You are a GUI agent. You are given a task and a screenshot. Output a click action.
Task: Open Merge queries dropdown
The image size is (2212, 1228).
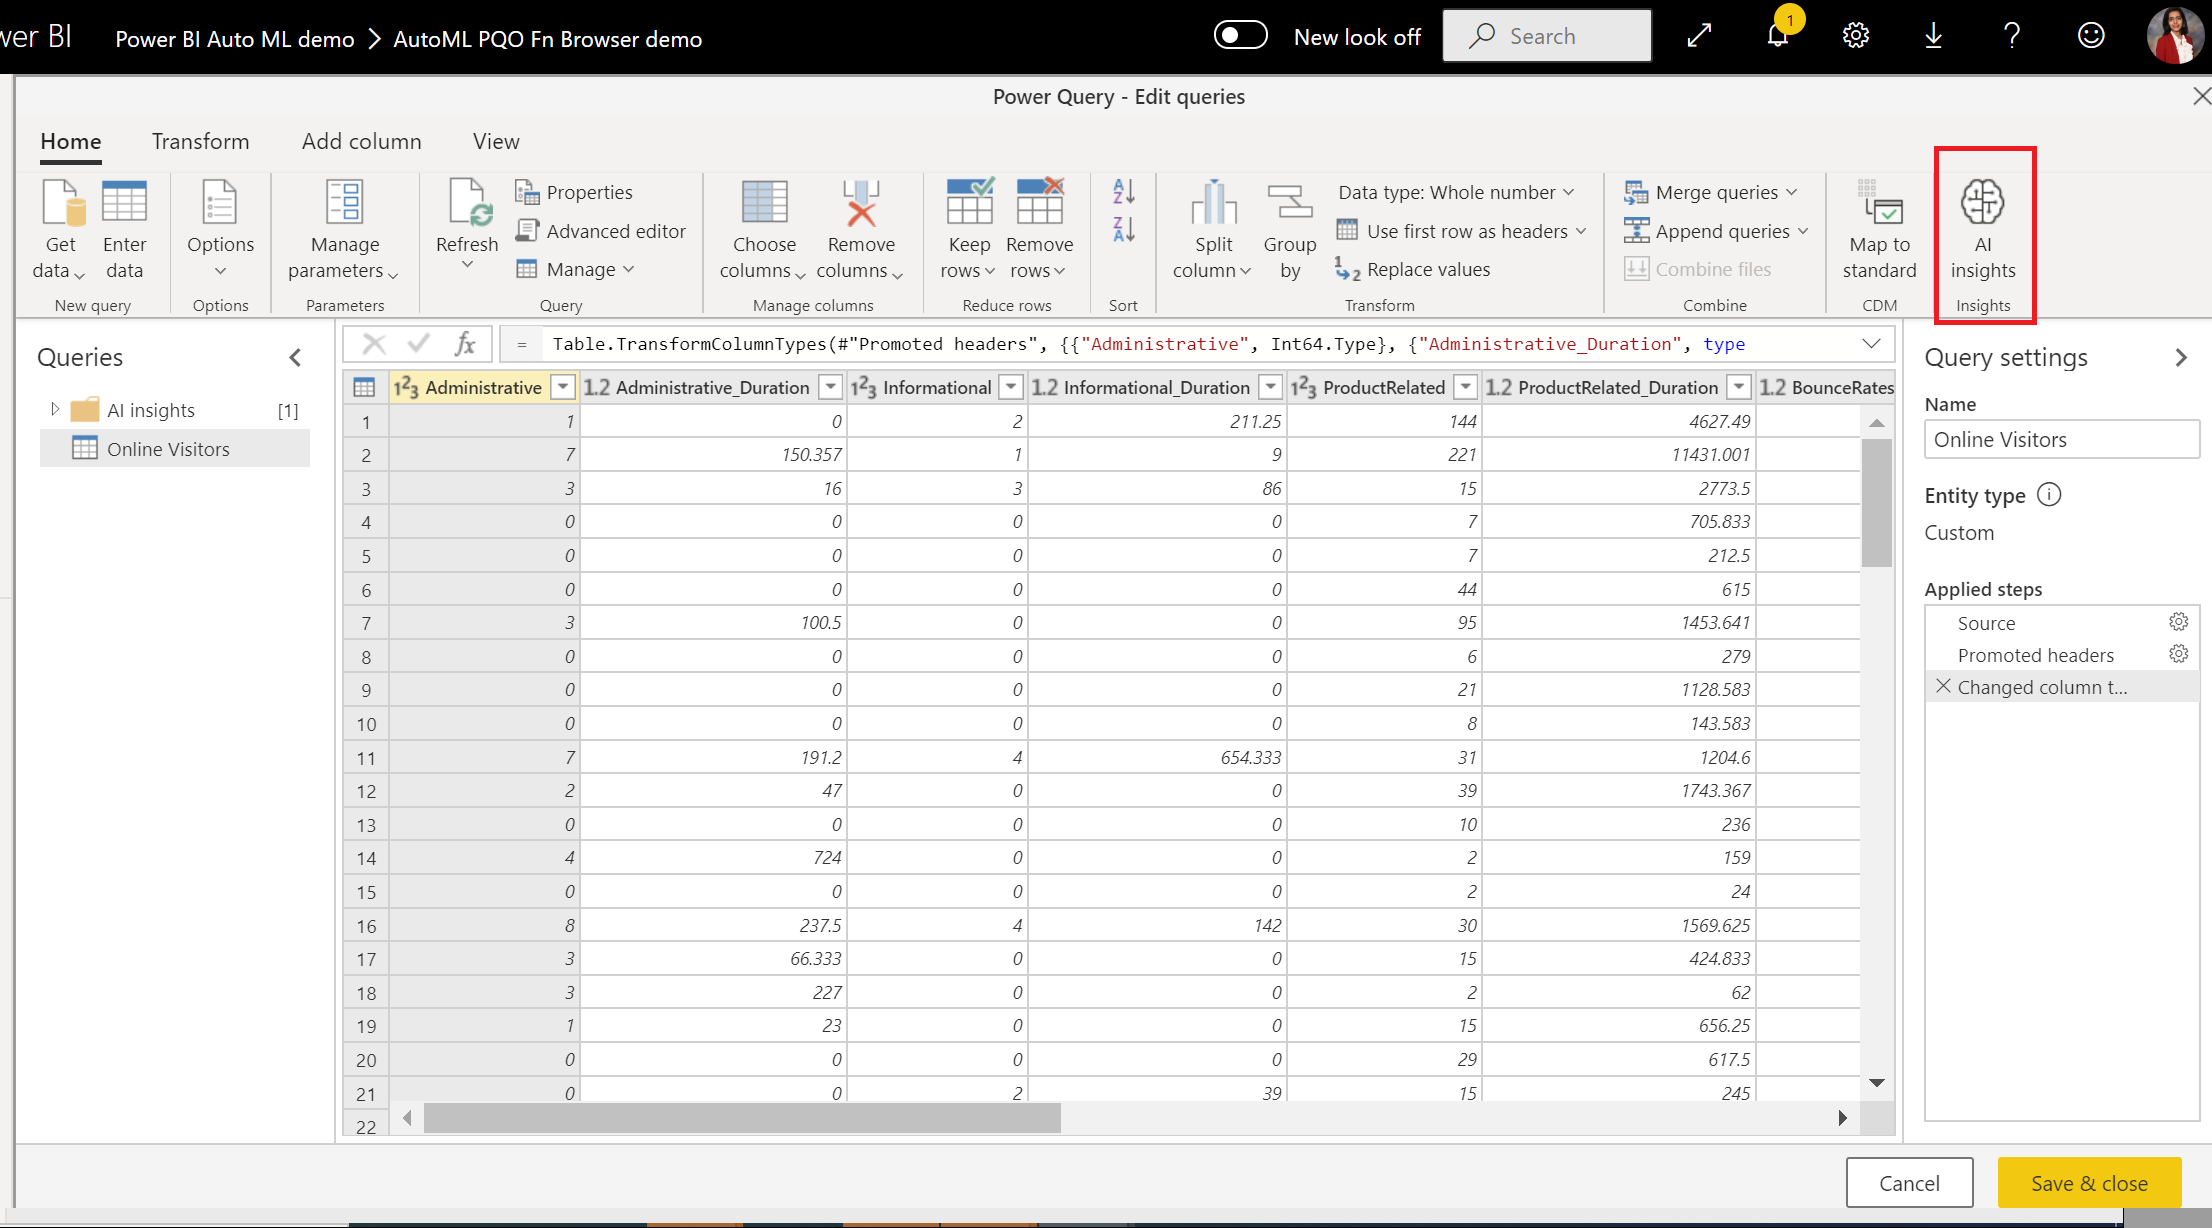[x=1710, y=192]
